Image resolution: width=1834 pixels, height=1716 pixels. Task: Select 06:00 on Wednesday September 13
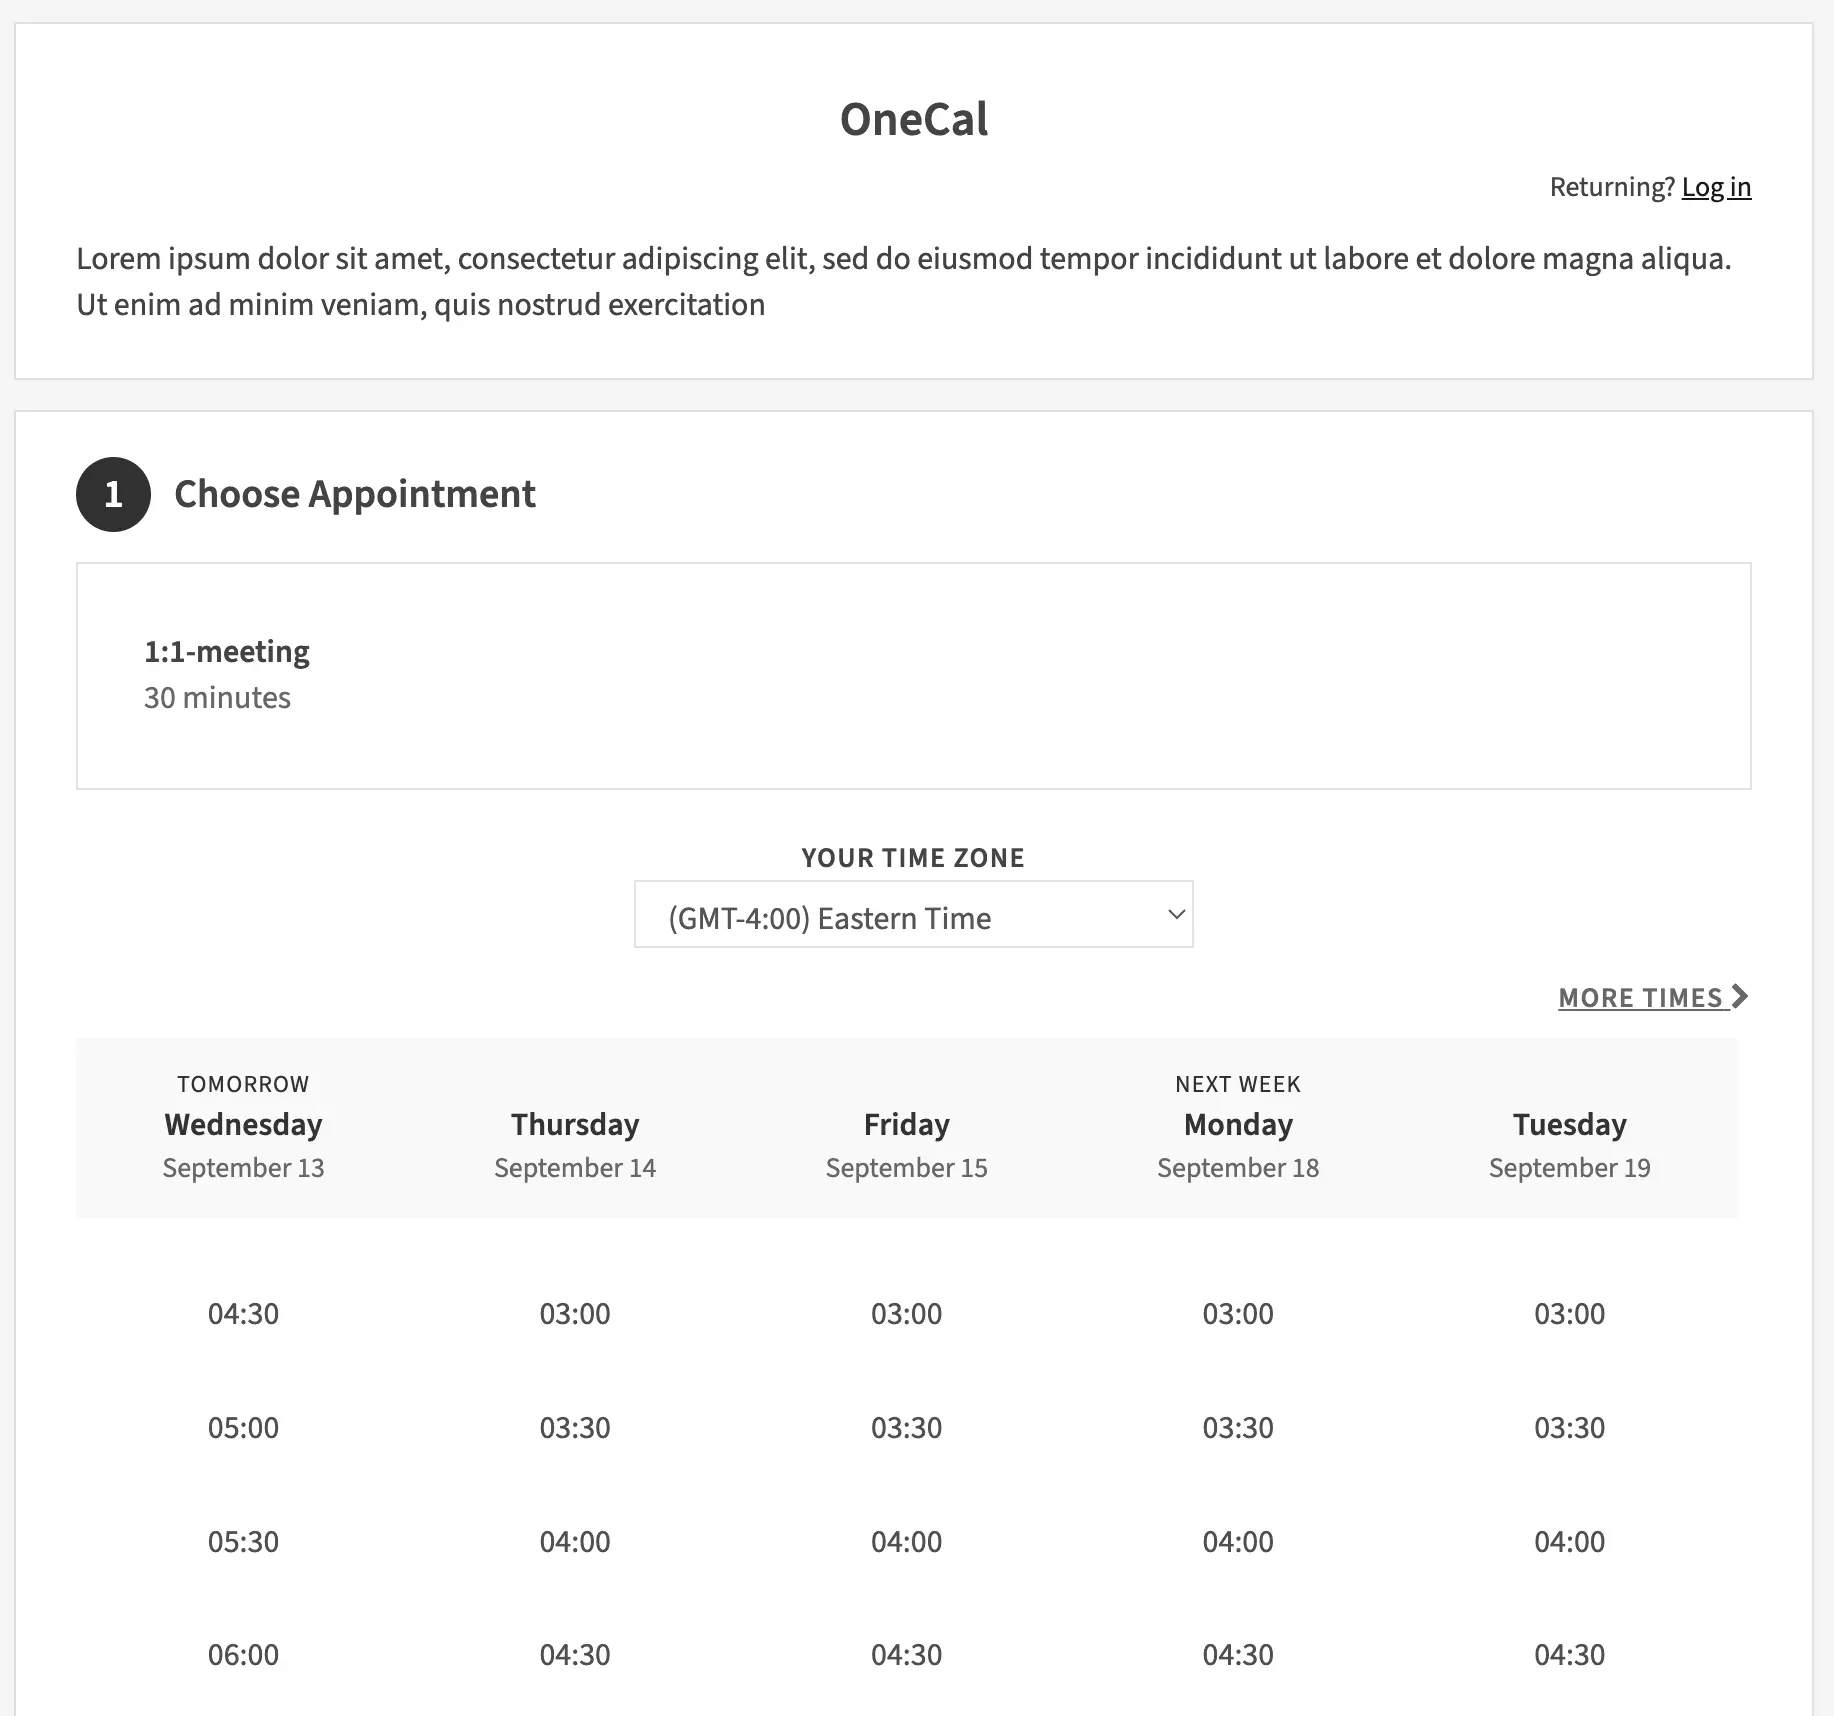[243, 1655]
